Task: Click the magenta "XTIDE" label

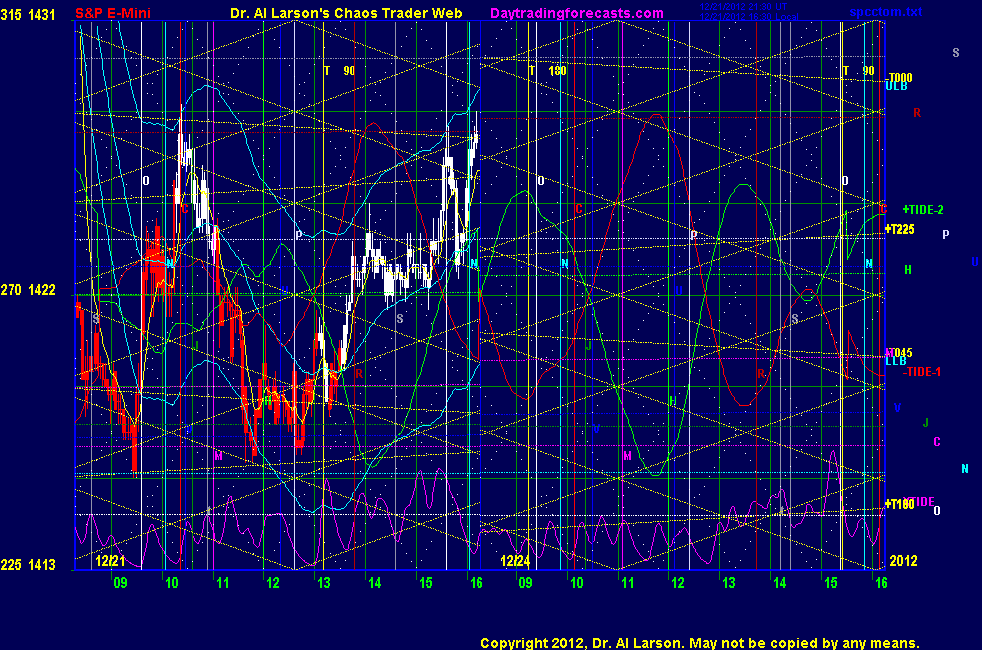Action: (x=919, y=502)
